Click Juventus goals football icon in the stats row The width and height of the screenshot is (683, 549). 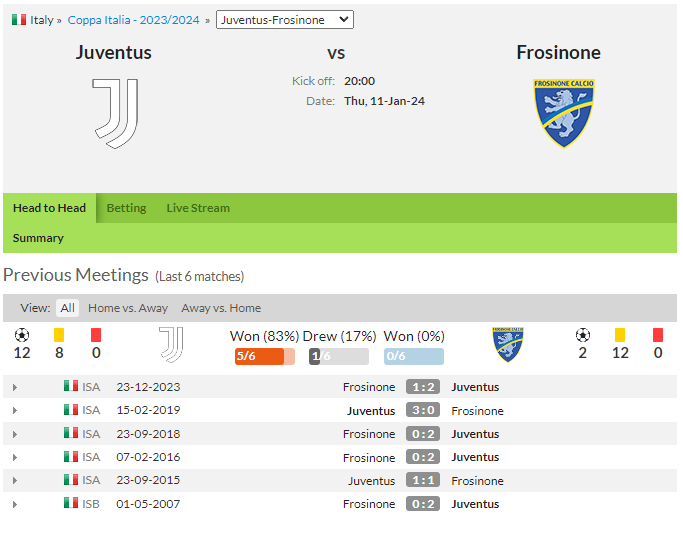click(x=22, y=335)
